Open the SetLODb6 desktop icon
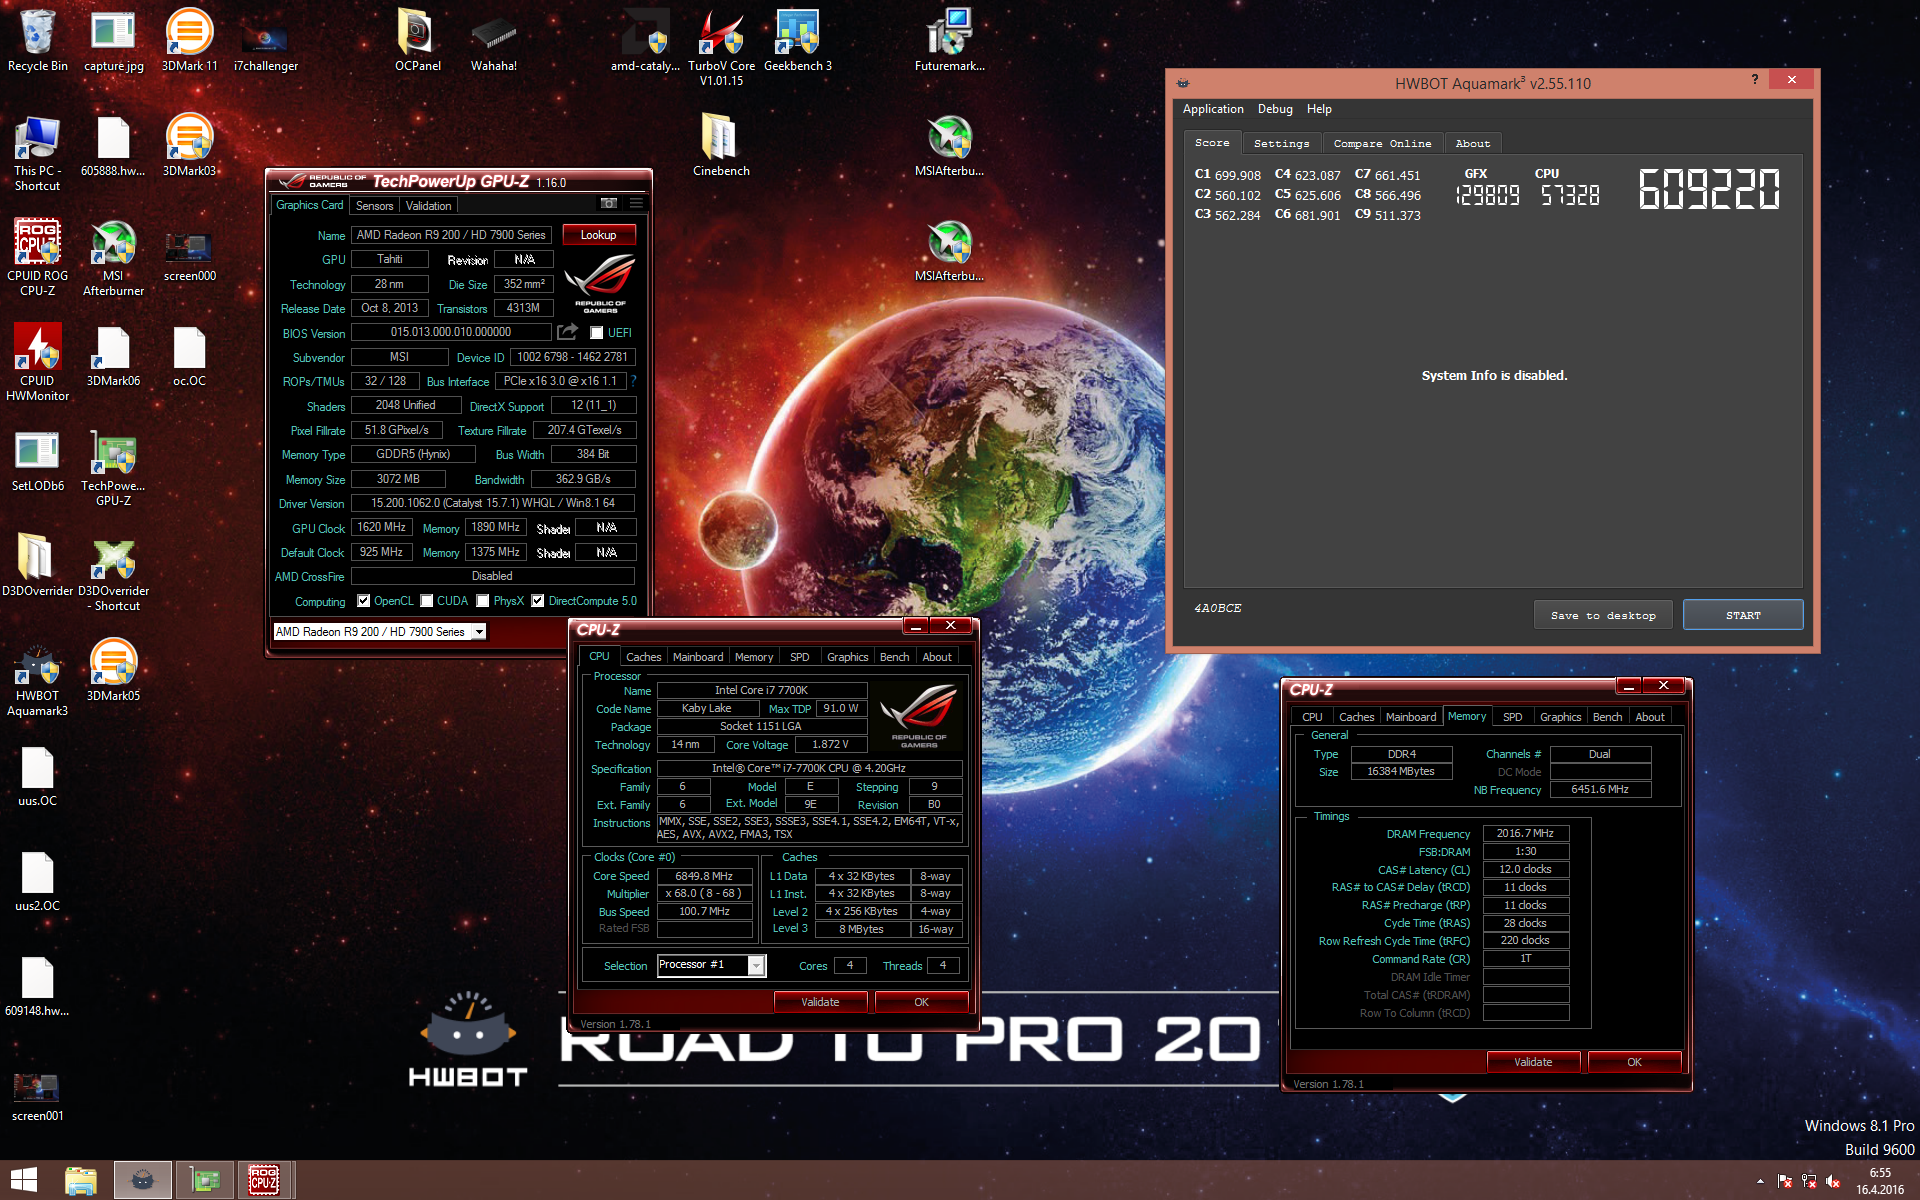The image size is (1920, 1200). (37, 460)
